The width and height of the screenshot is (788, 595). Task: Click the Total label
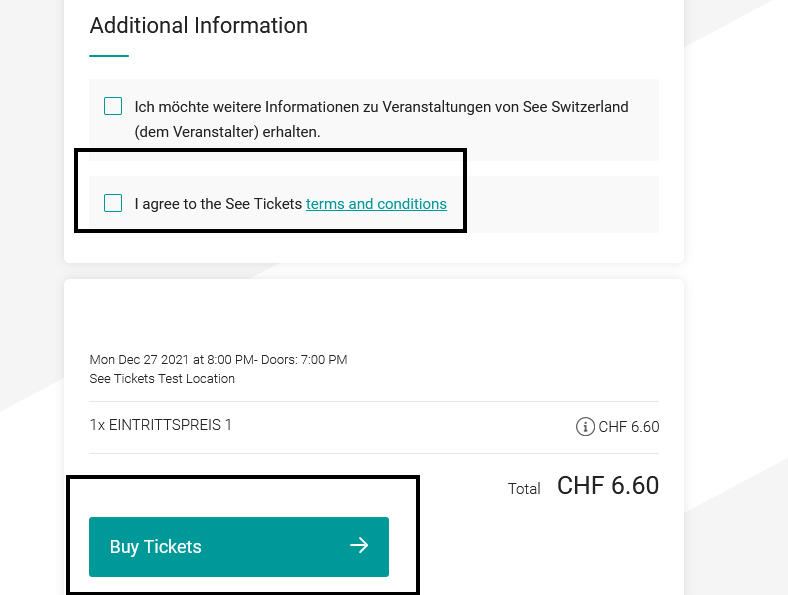click(524, 488)
